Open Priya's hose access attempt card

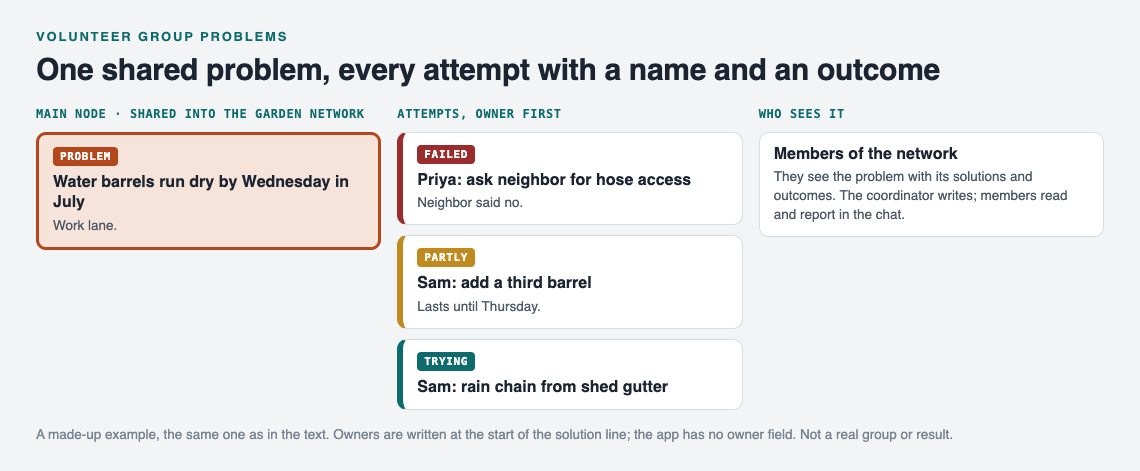click(570, 179)
